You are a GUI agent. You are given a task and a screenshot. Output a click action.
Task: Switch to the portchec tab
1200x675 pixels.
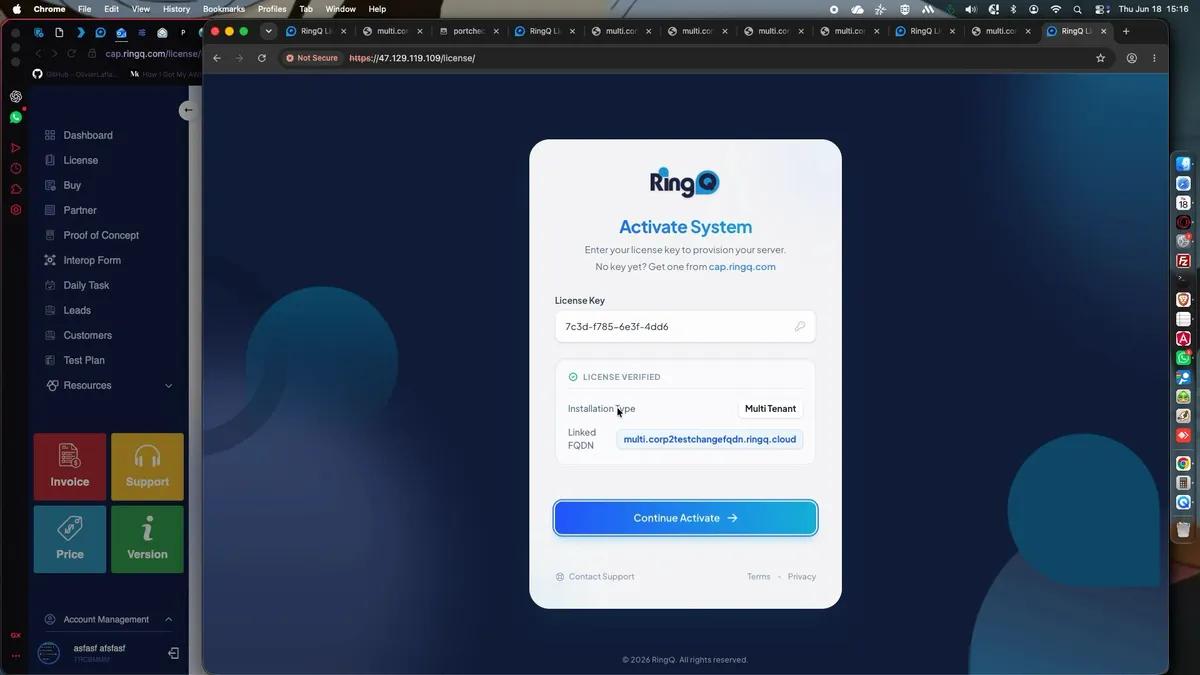(470, 31)
